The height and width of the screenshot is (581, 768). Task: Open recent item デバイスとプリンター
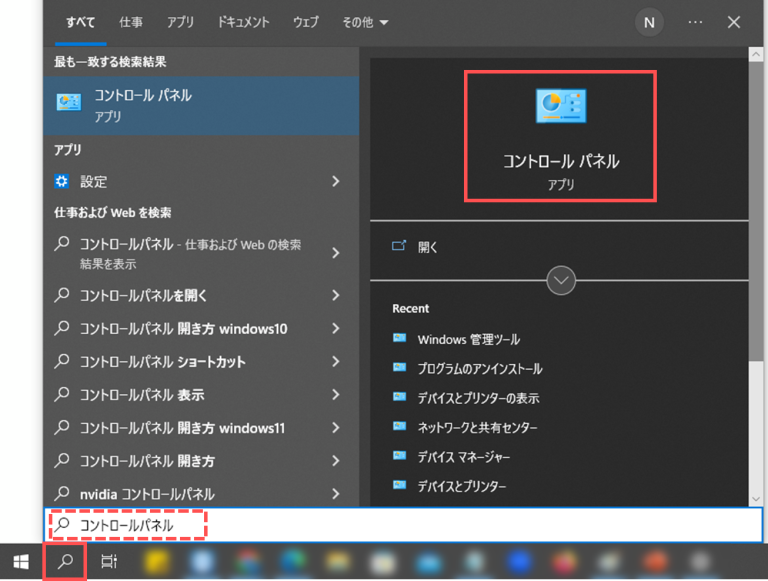(462, 486)
